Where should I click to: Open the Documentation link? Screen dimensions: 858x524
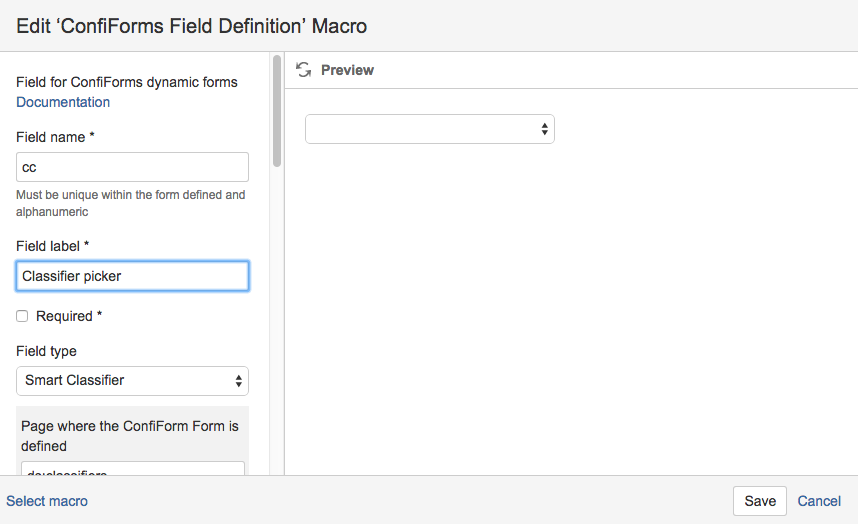point(63,102)
